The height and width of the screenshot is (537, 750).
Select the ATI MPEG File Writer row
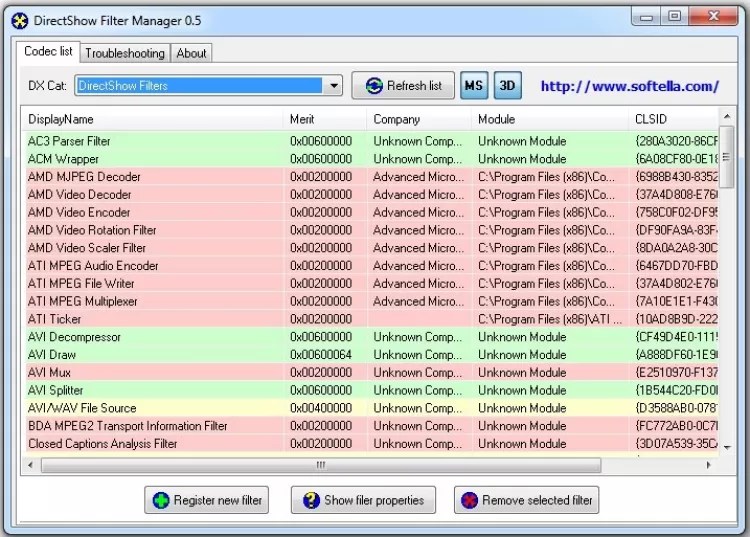pos(370,283)
